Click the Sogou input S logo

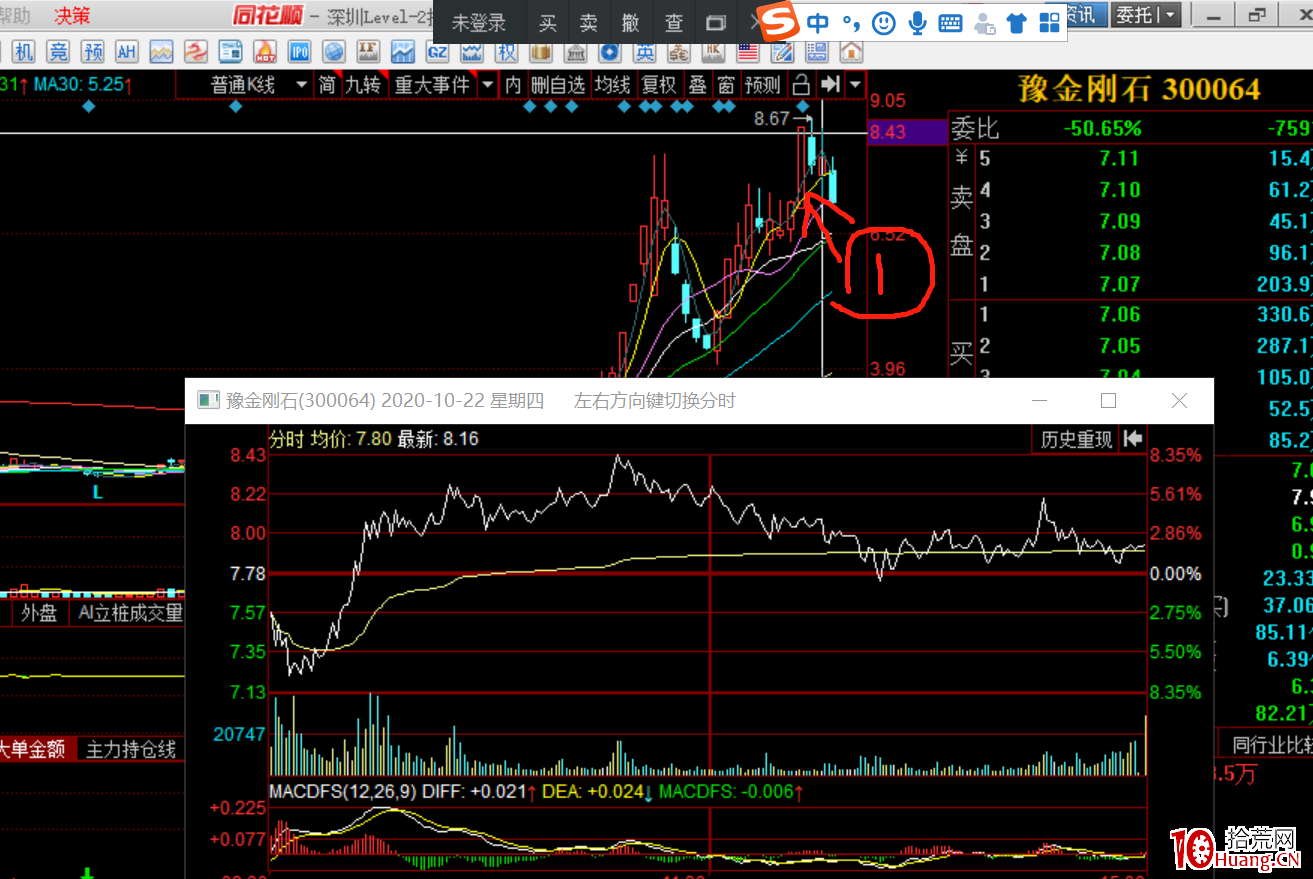coord(779,22)
